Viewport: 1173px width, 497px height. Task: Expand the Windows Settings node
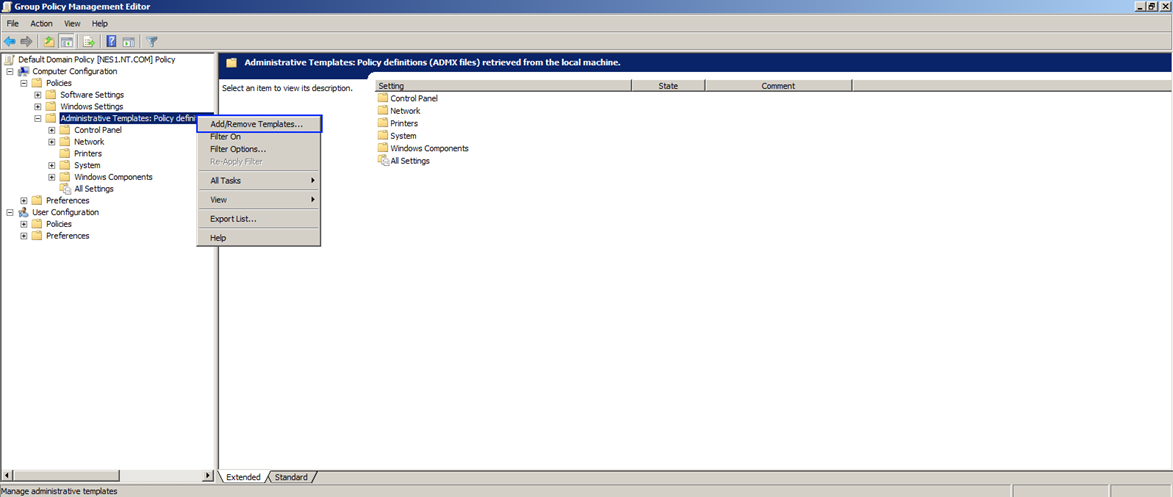tap(38, 106)
